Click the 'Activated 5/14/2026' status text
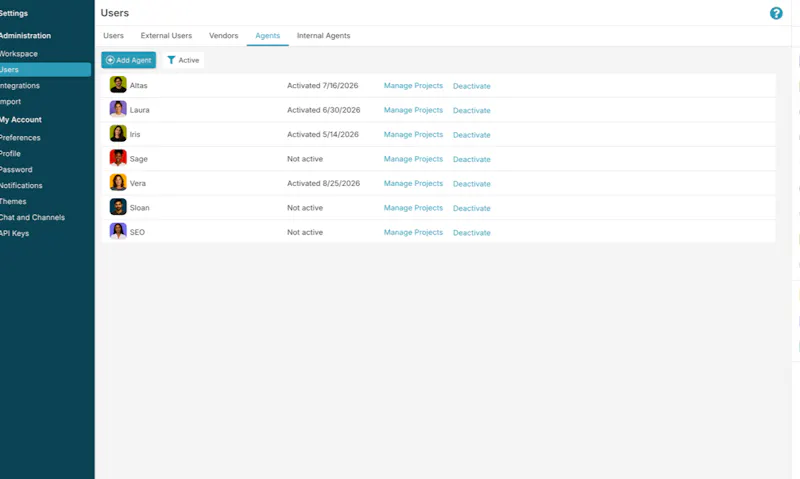 click(x=323, y=135)
